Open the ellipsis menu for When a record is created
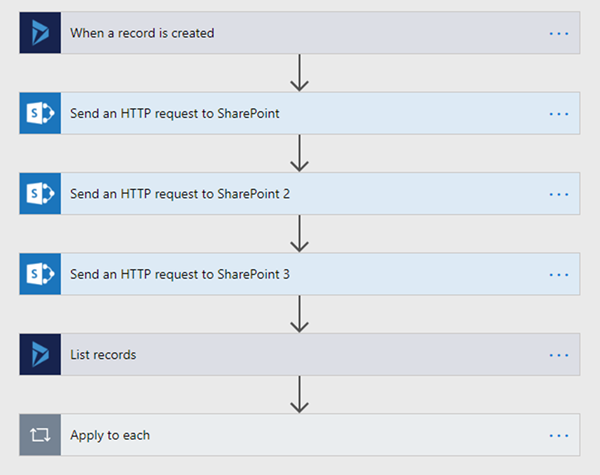This screenshot has height=475, width=600. tap(558, 33)
